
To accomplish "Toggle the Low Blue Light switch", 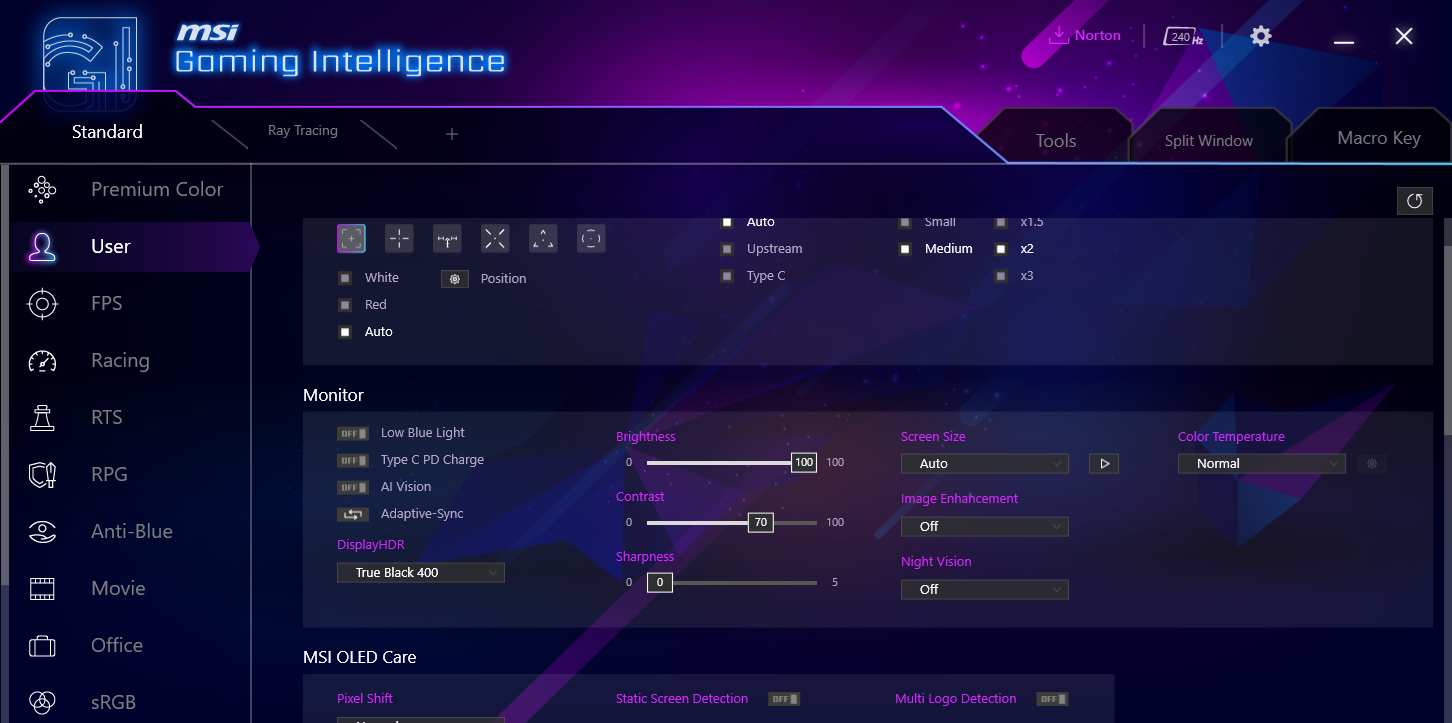I will [x=353, y=433].
